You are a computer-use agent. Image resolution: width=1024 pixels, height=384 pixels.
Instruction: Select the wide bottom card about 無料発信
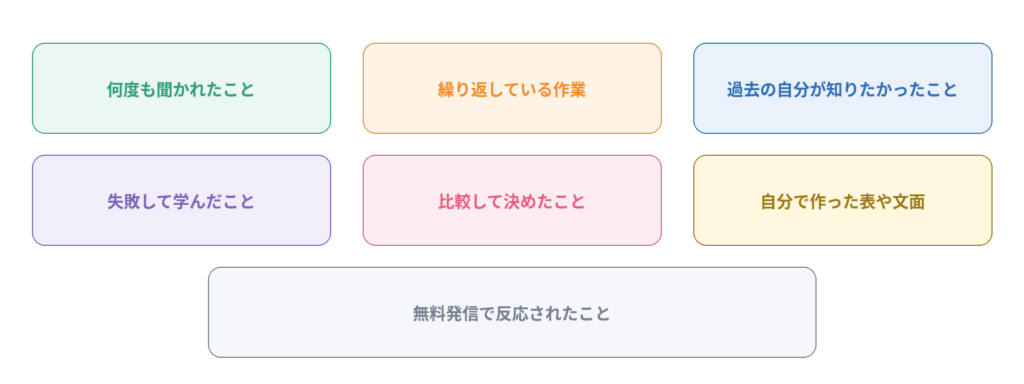click(x=512, y=312)
